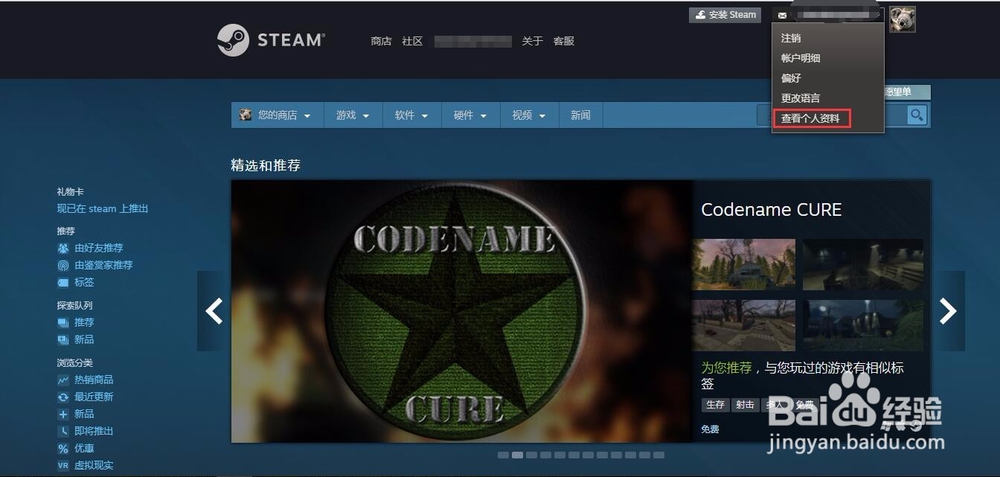1000x477 pixels.
Task: Click the download icon on 安装 Steam
Action: (x=700, y=15)
